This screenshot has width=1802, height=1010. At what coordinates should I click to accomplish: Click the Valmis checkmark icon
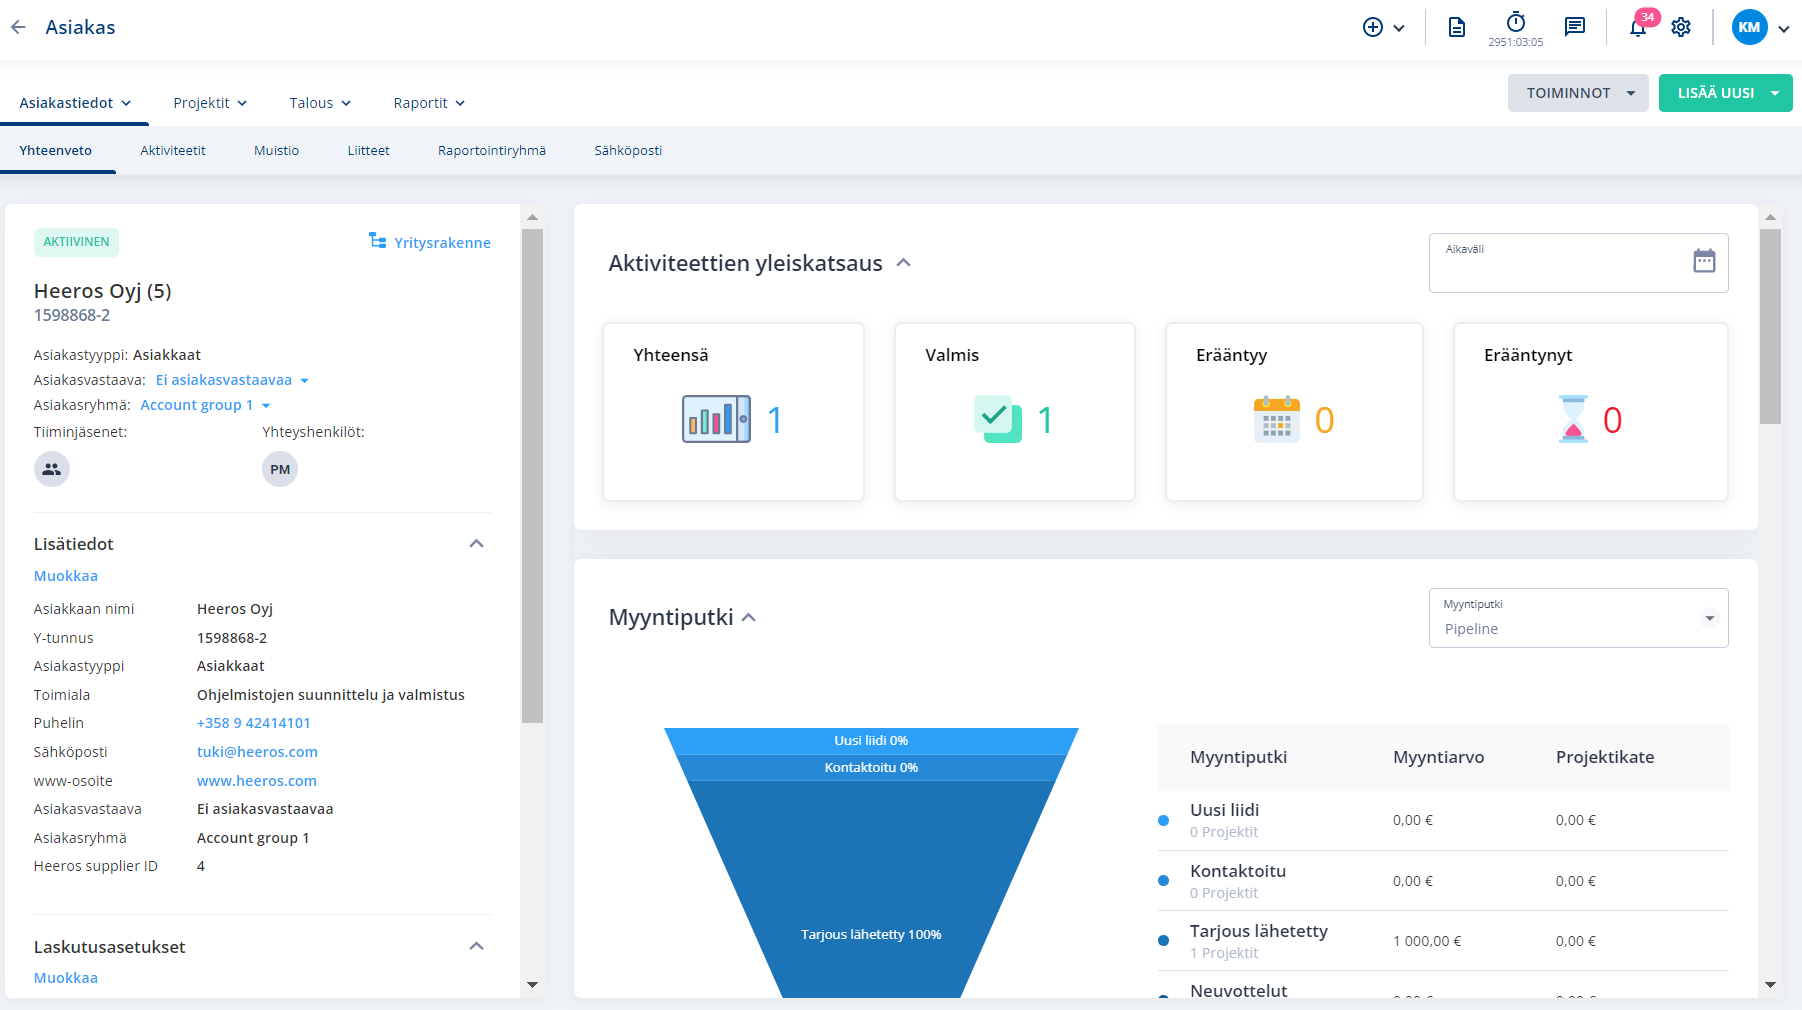(998, 419)
